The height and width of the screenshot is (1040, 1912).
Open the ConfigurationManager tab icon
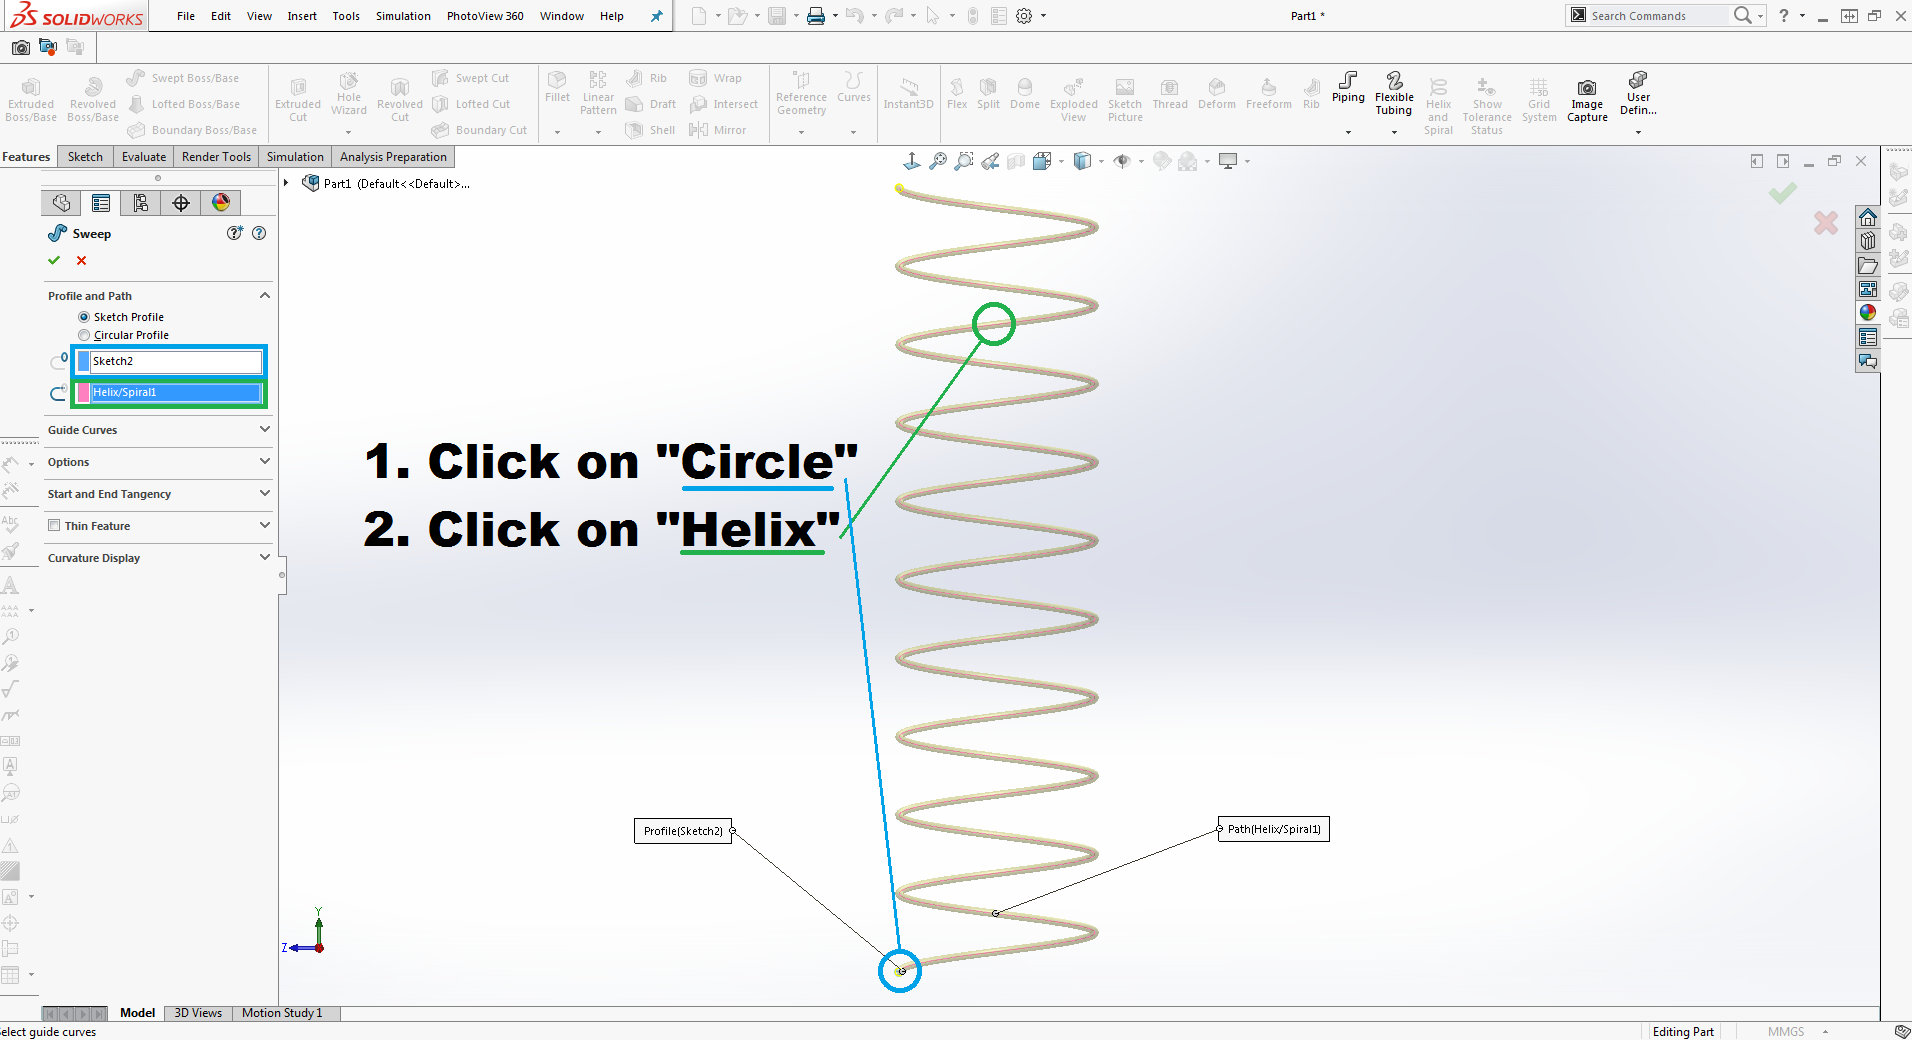(141, 203)
